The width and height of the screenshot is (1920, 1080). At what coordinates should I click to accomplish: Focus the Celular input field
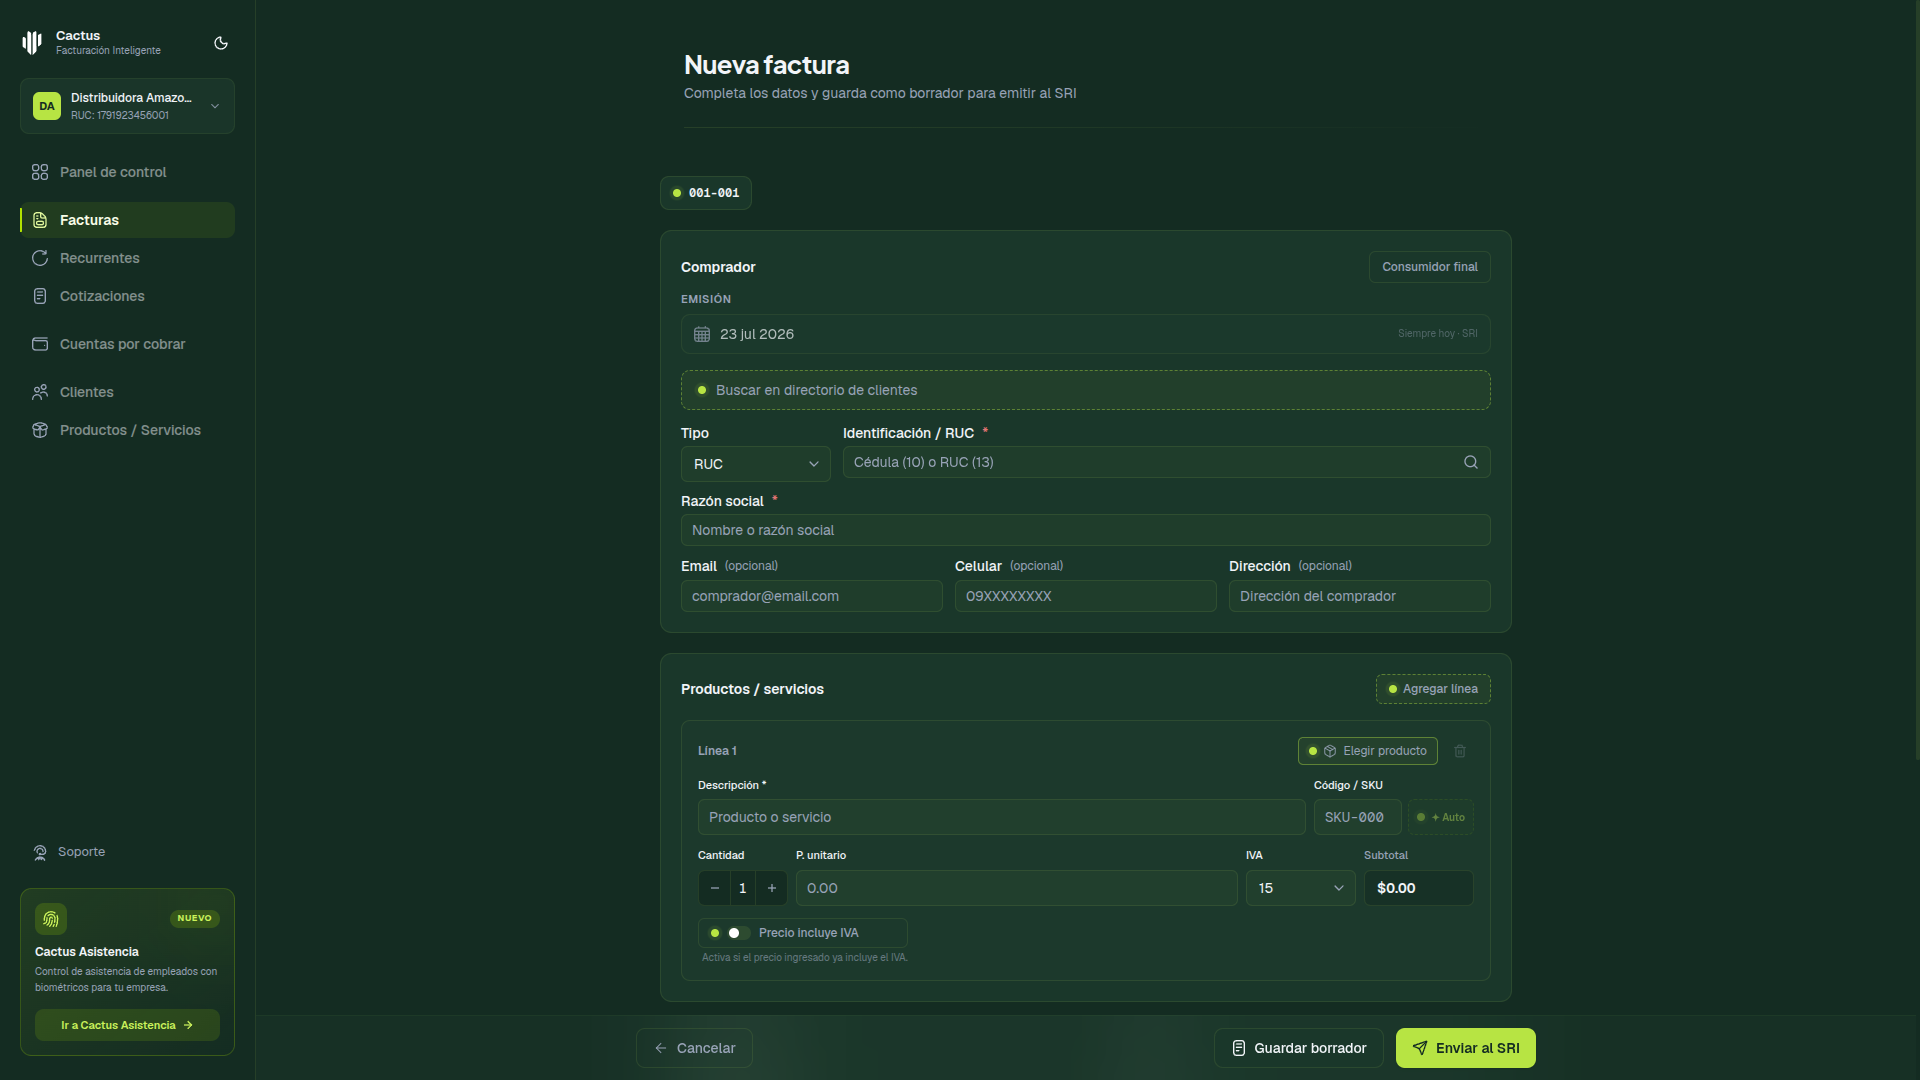coord(1086,596)
